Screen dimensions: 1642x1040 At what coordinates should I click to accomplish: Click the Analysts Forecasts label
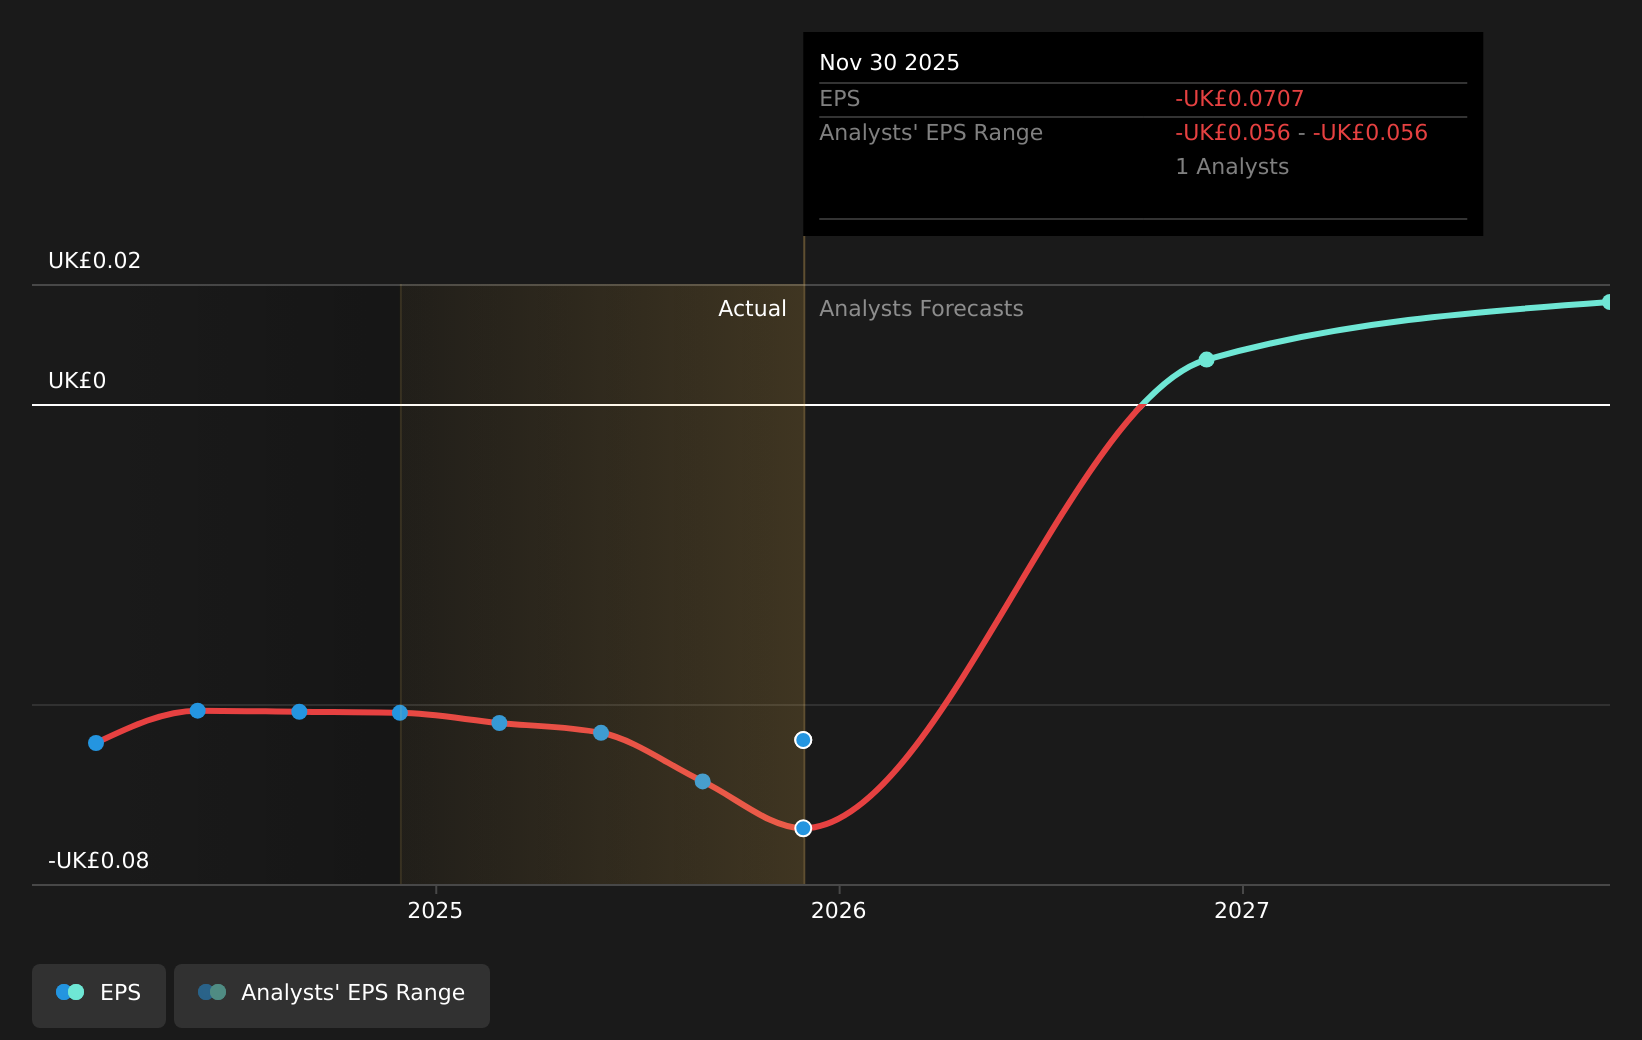(x=921, y=309)
